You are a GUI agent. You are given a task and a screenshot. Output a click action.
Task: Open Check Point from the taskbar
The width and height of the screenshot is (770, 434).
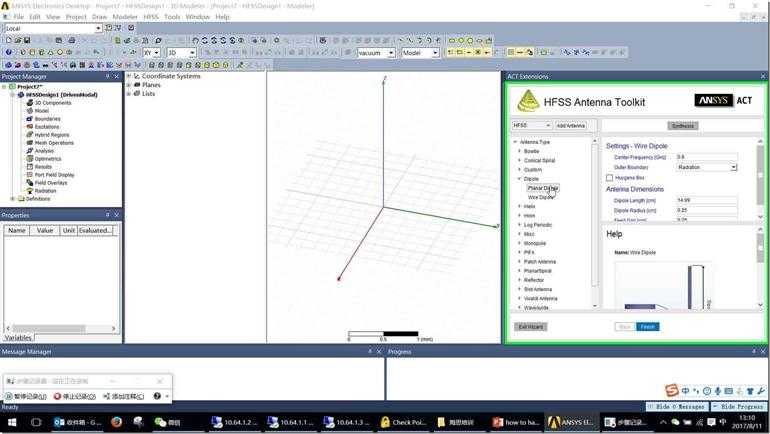[403, 422]
